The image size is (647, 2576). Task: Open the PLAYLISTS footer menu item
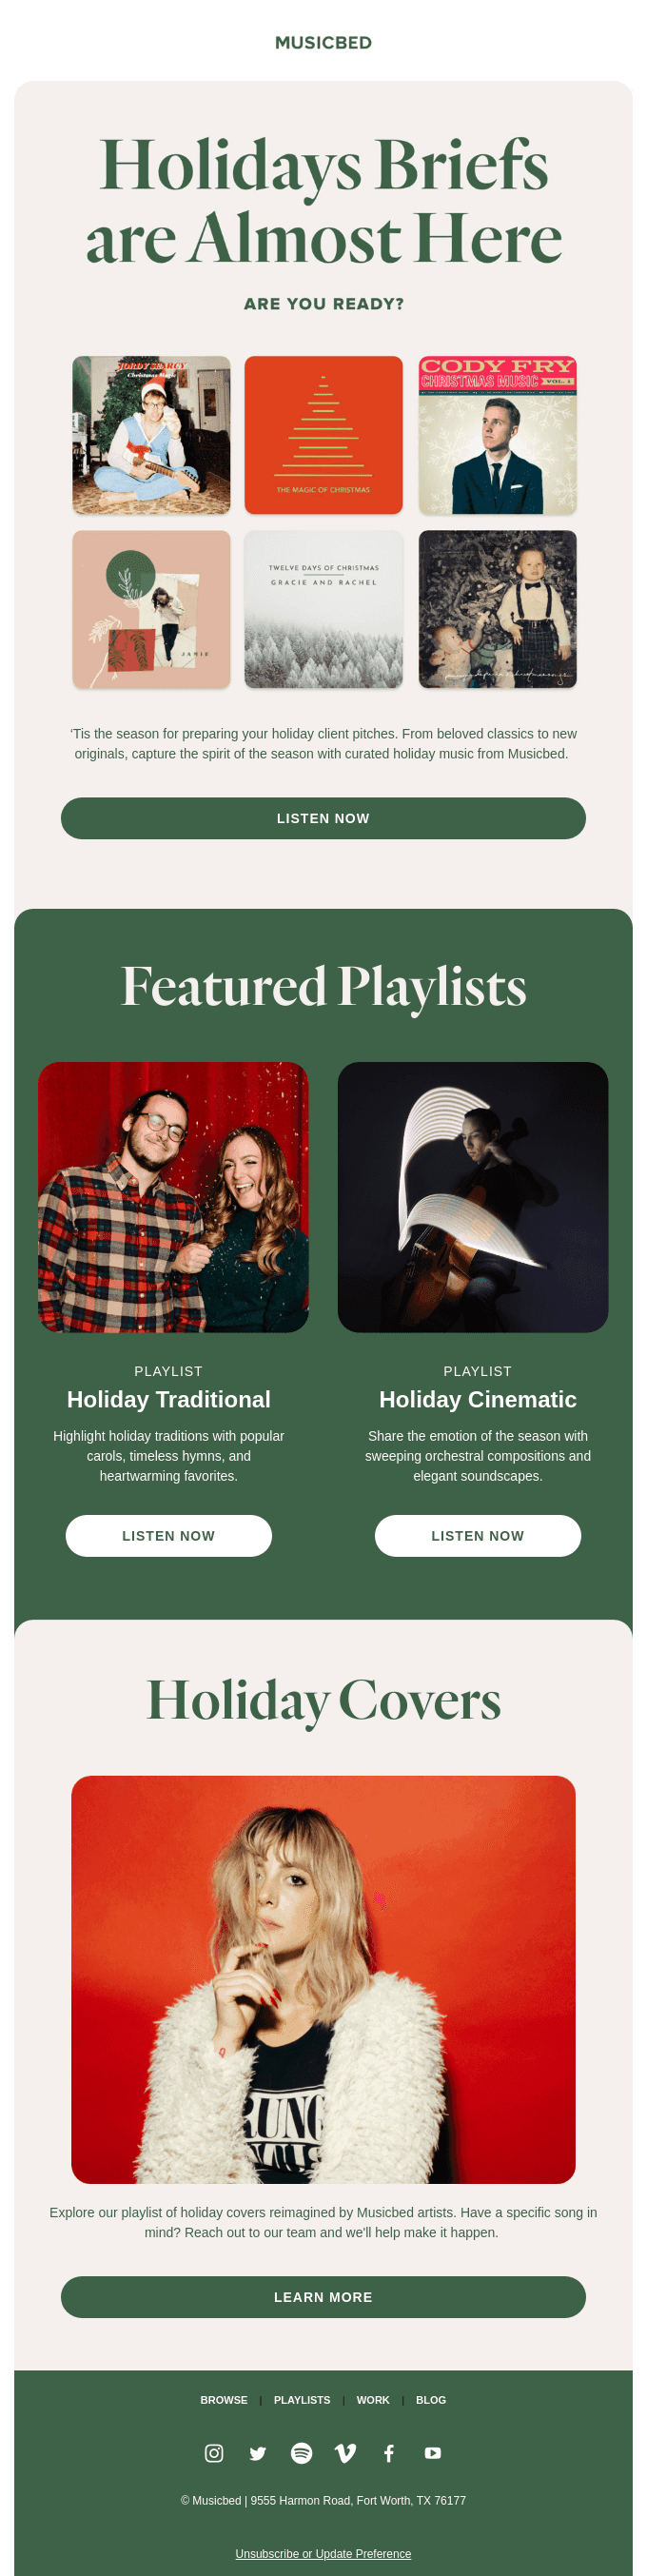(x=302, y=2400)
